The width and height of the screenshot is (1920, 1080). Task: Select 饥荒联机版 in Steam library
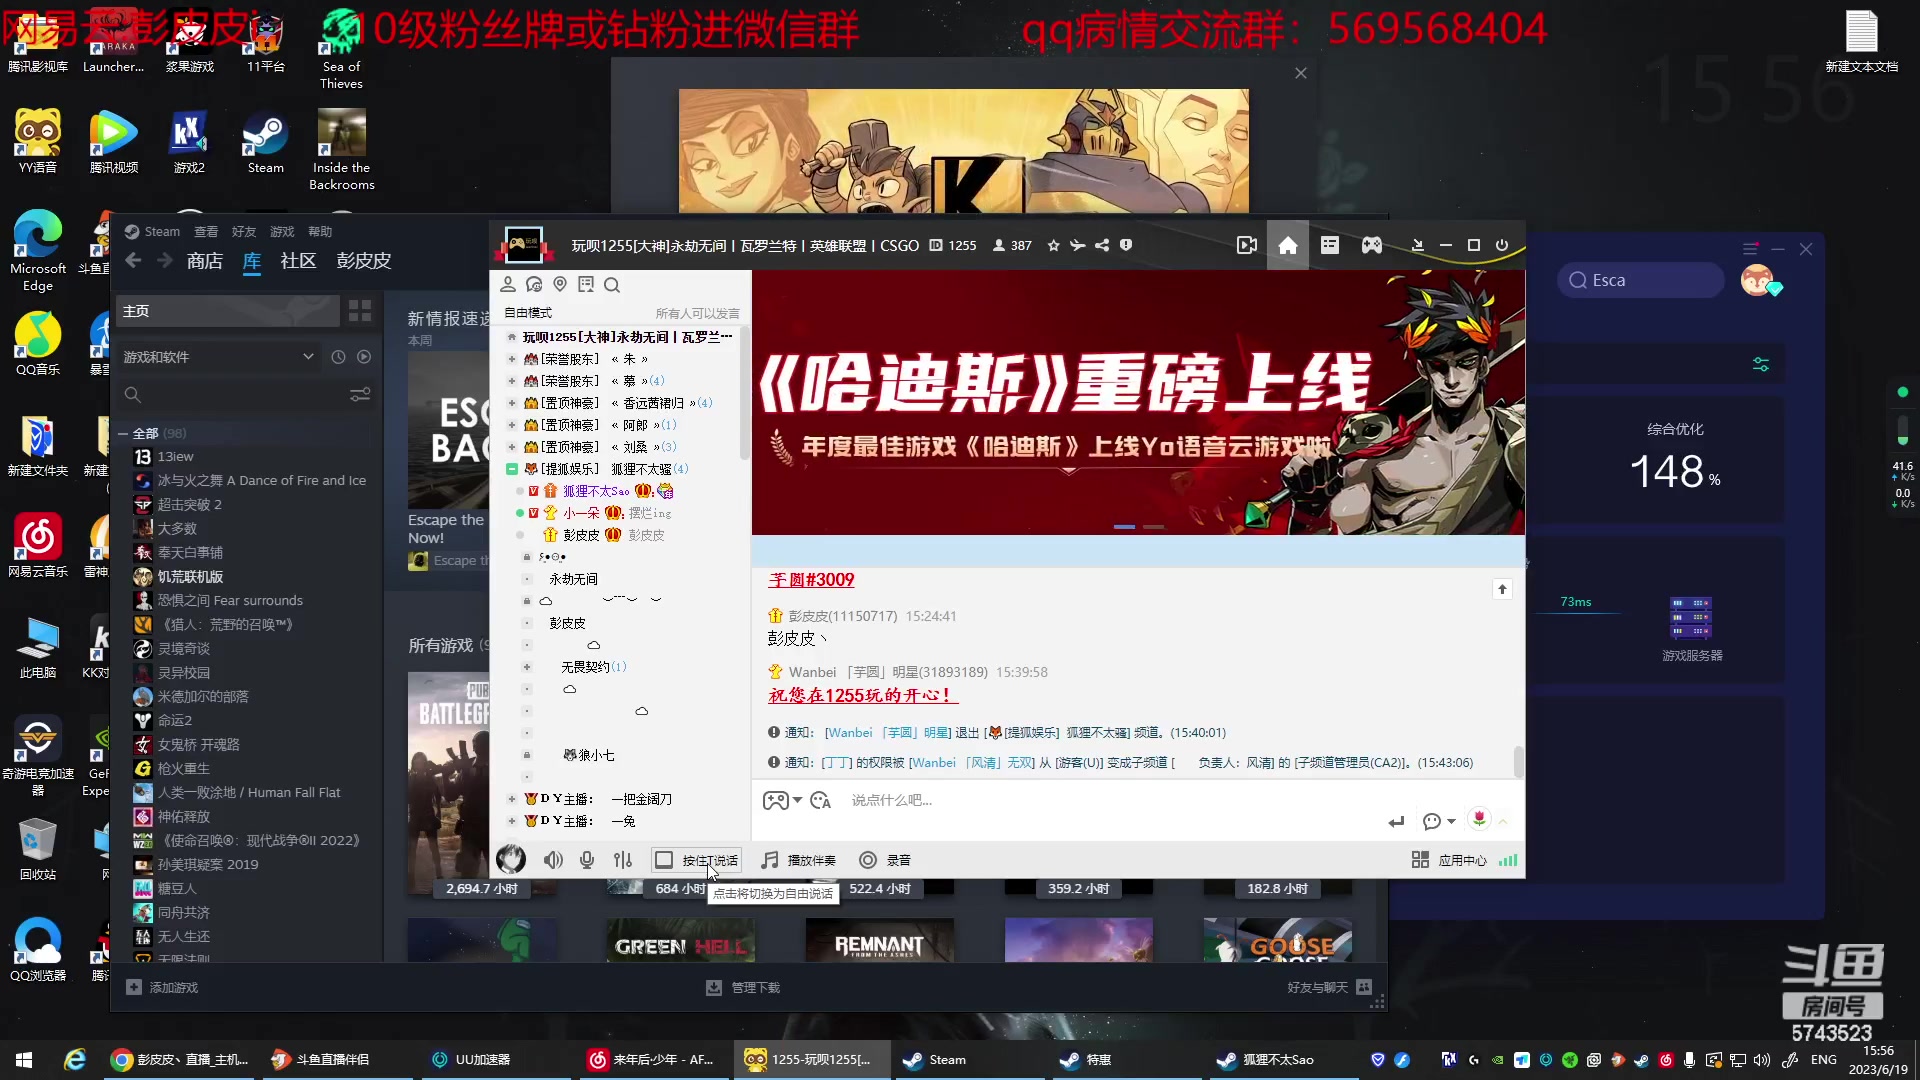coord(190,577)
